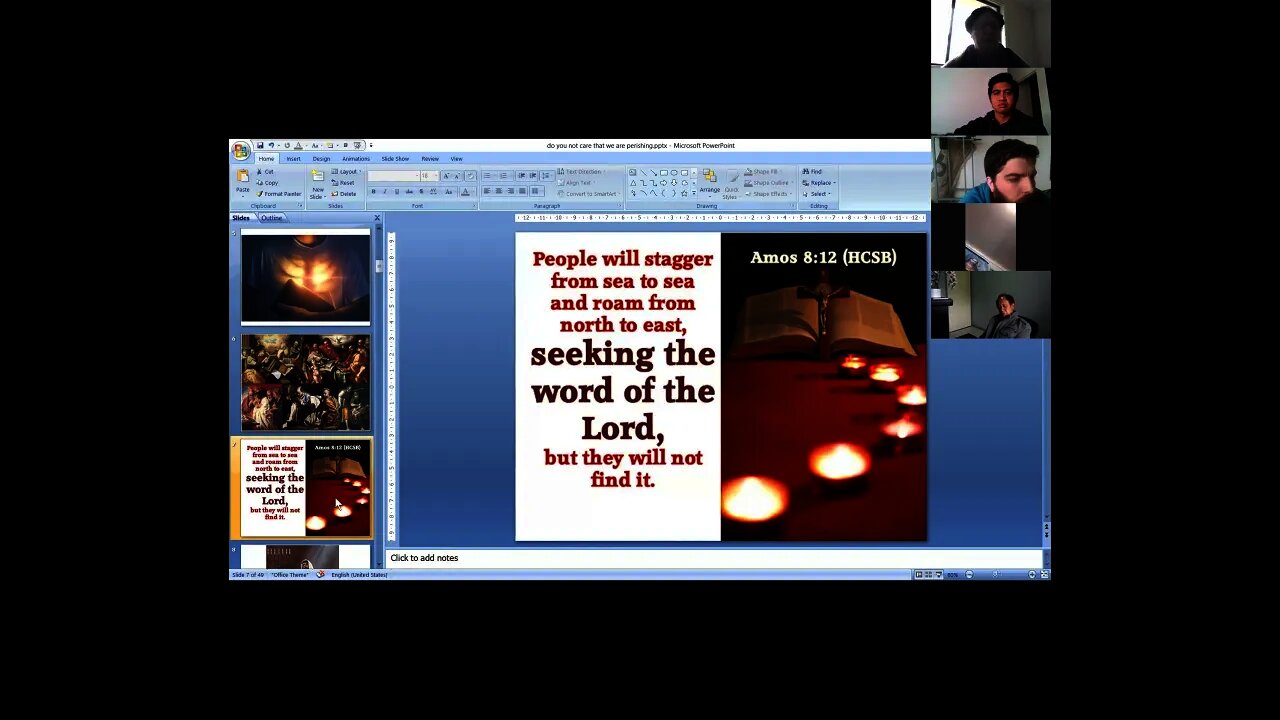Select the classical painting slide thumbnail
Image resolution: width=1280 pixels, height=720 pixels.
point(305,383)
